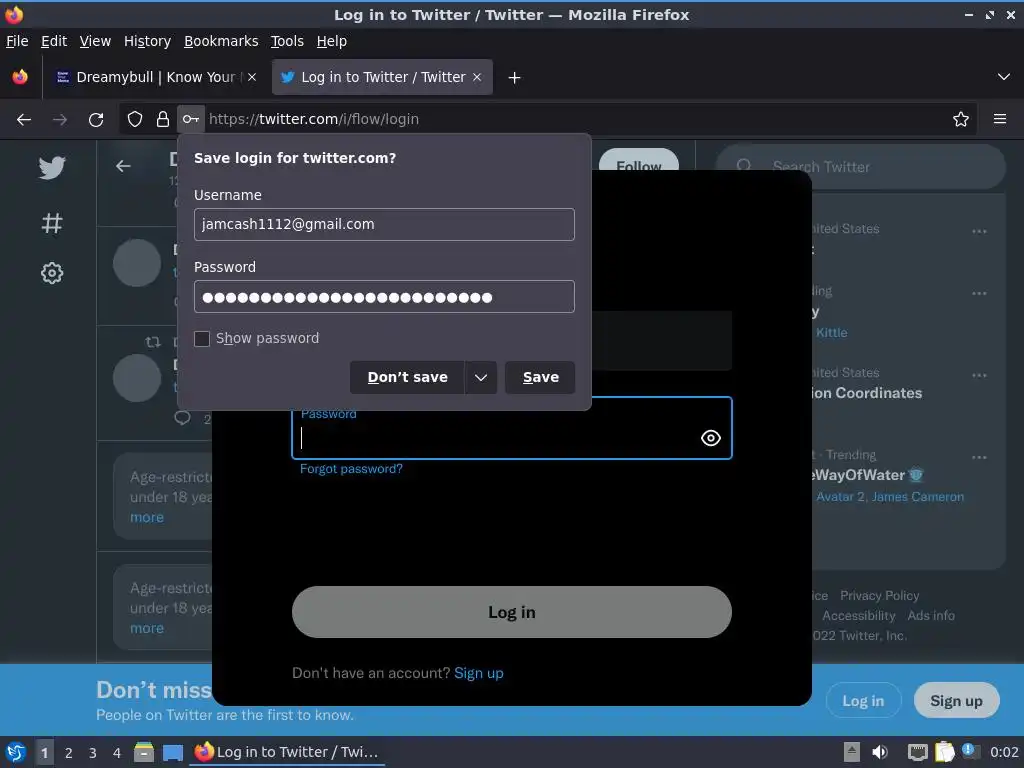Close the Dreamybull tab
The image size is (1024, 768).
252,77
